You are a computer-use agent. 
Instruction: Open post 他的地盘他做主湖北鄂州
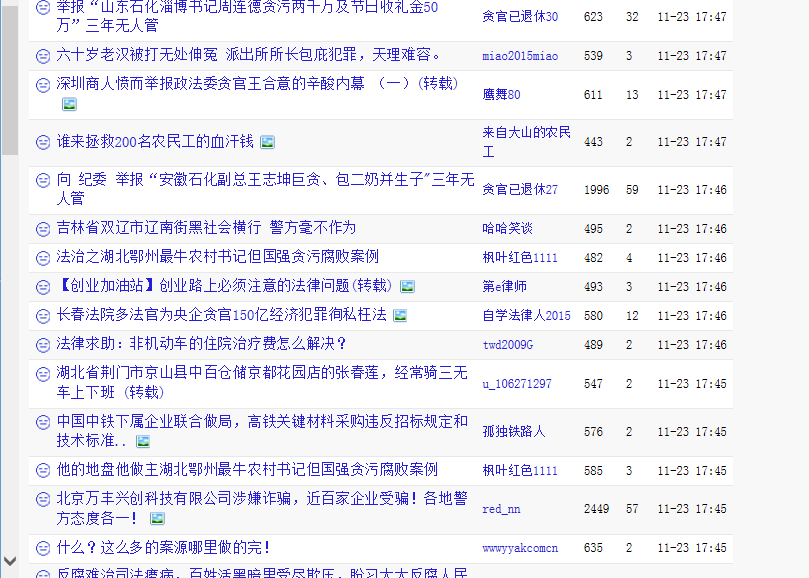[247, 470]
